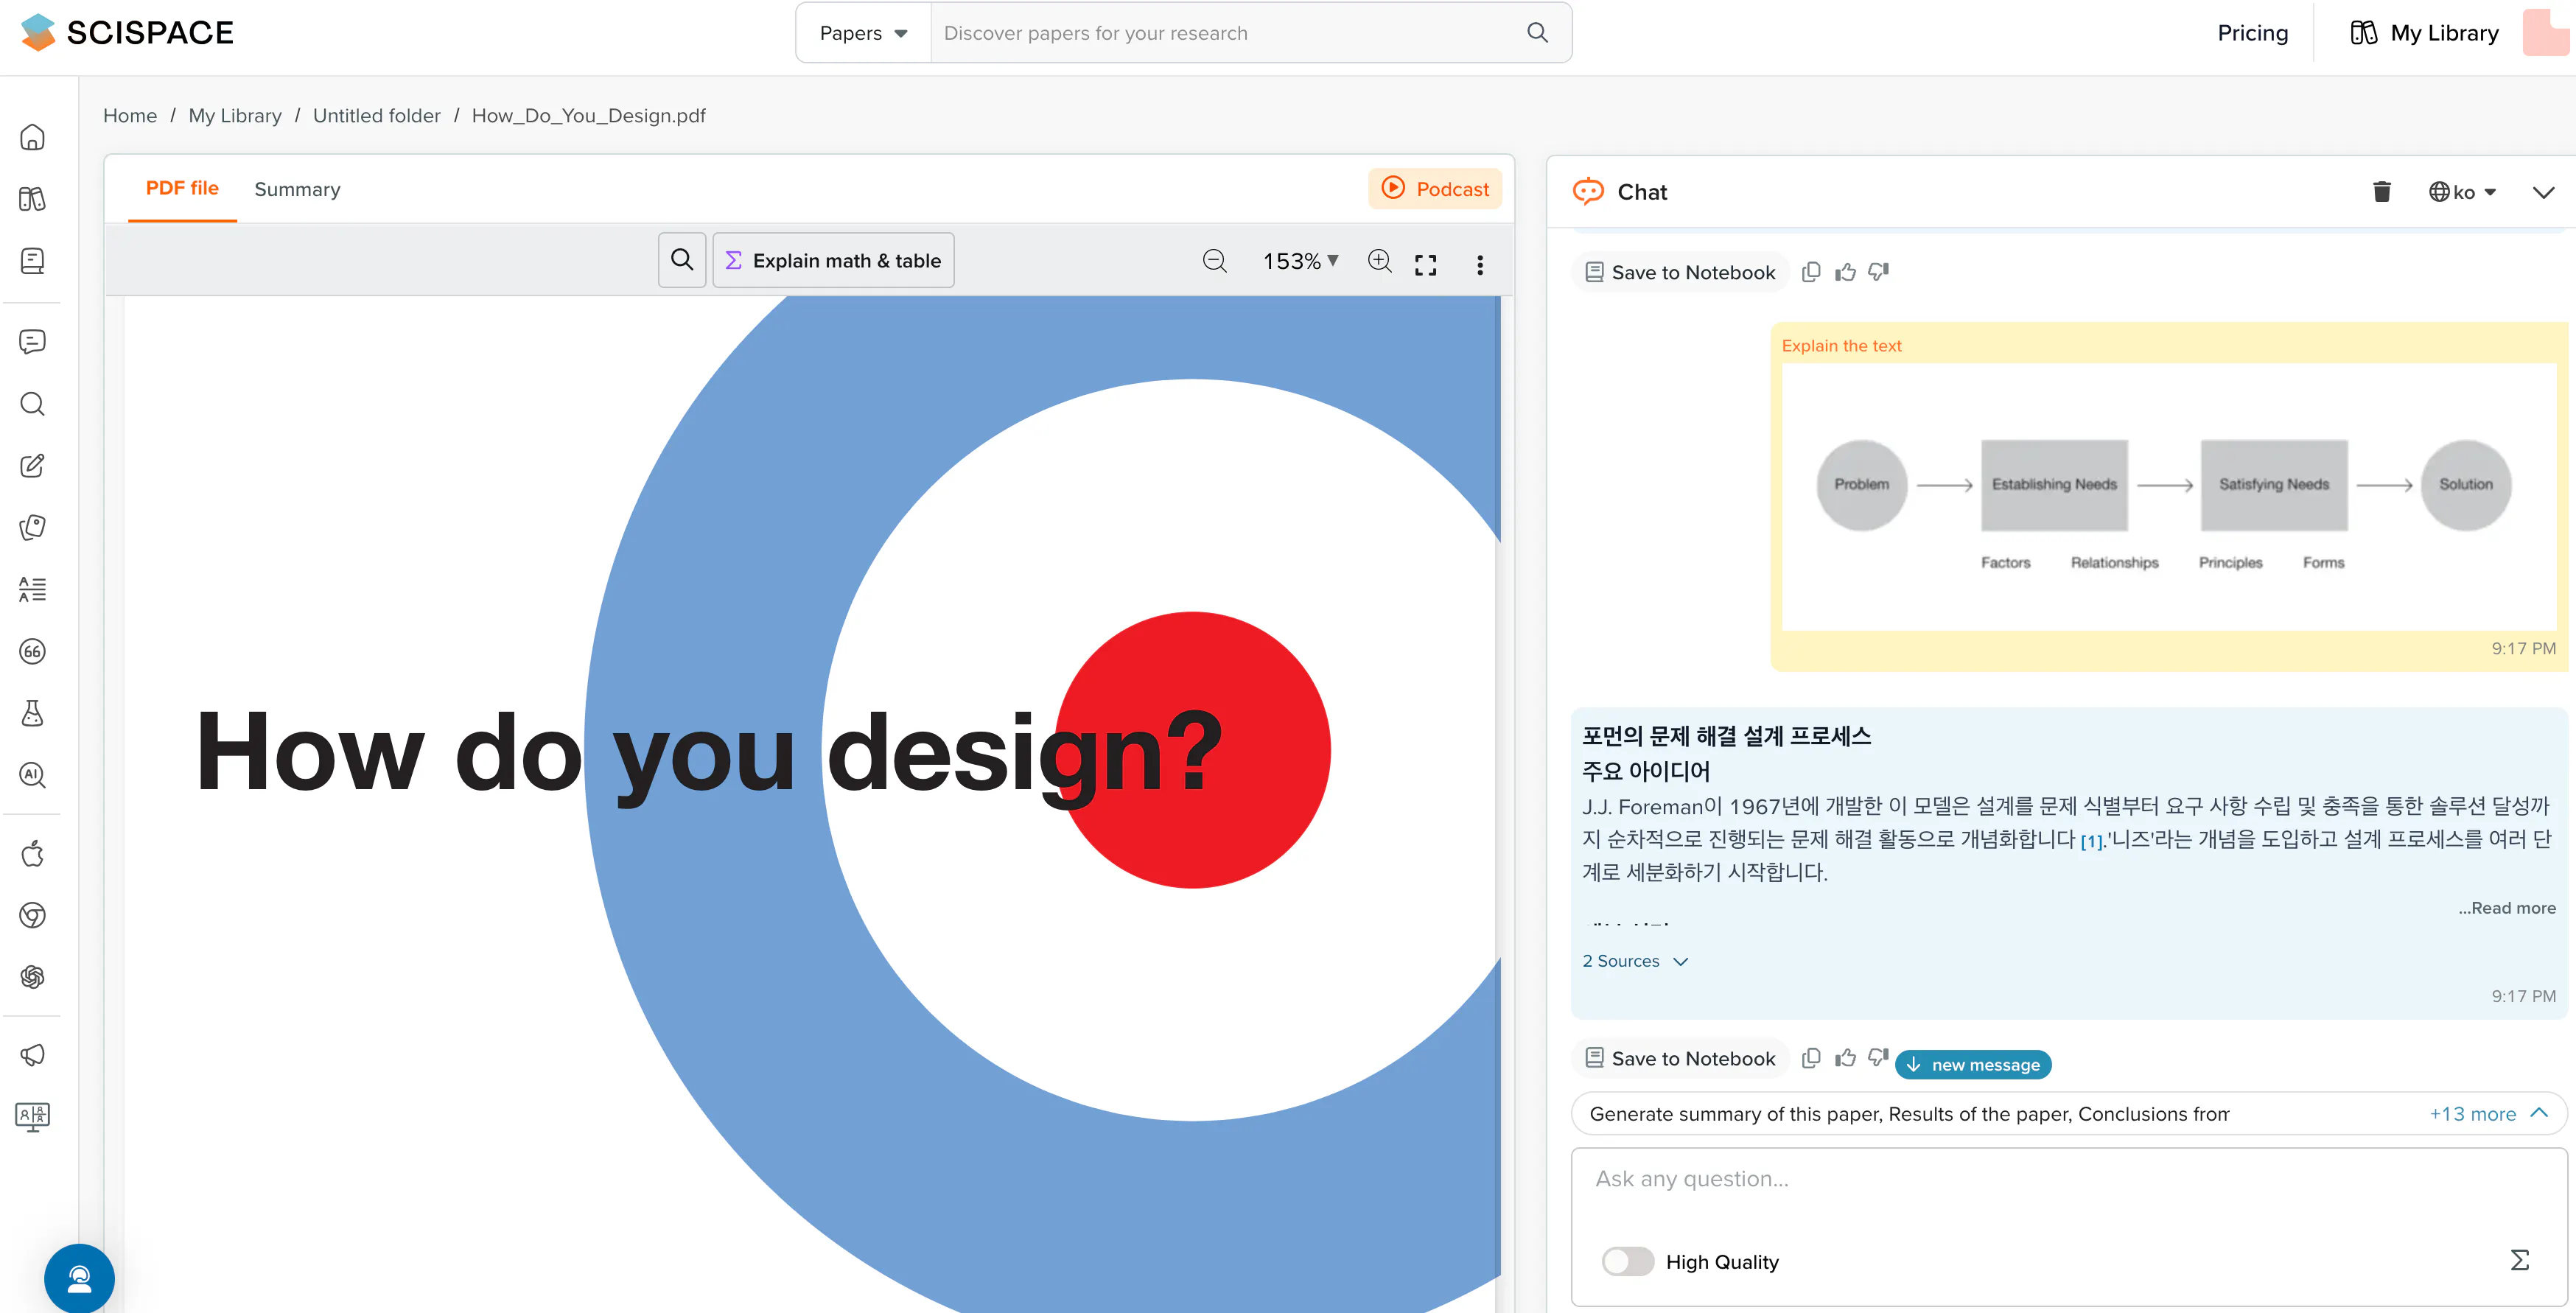Image resolution: width=2576 pixels, height=1313 pixels.
Task: Zoom in the PDF with plus icon
Action: (1379, 261)
